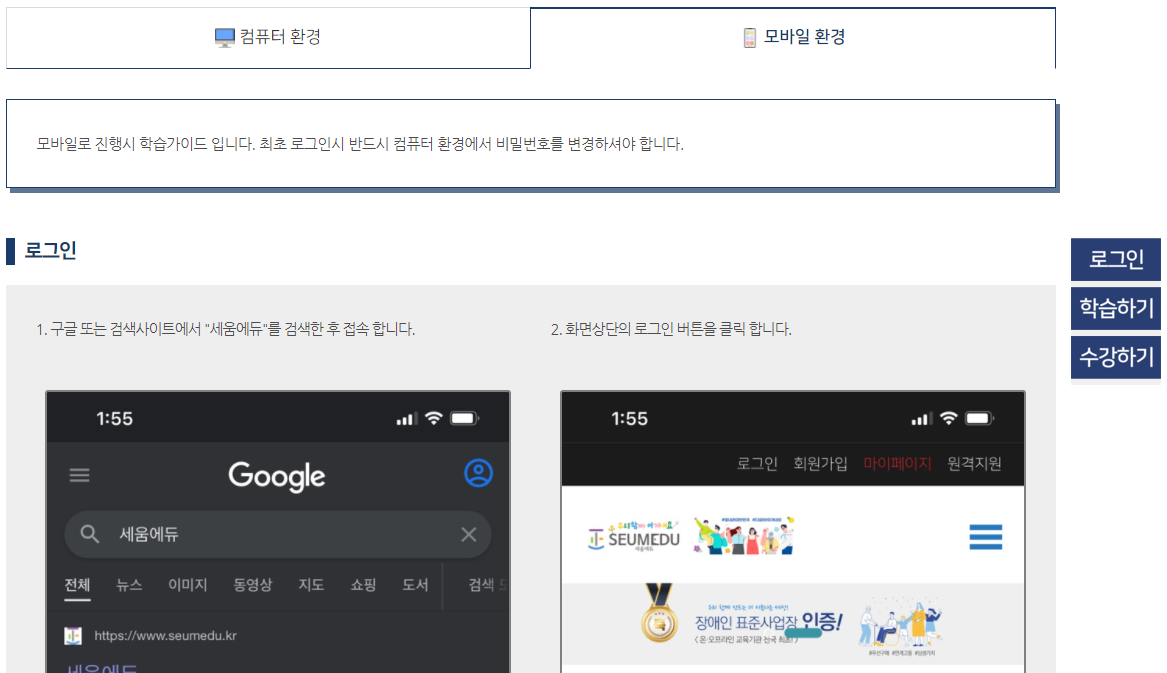Click the magnifier icon in search bar
This screenshot has height=673, width=1167.
tap(90, 534)
